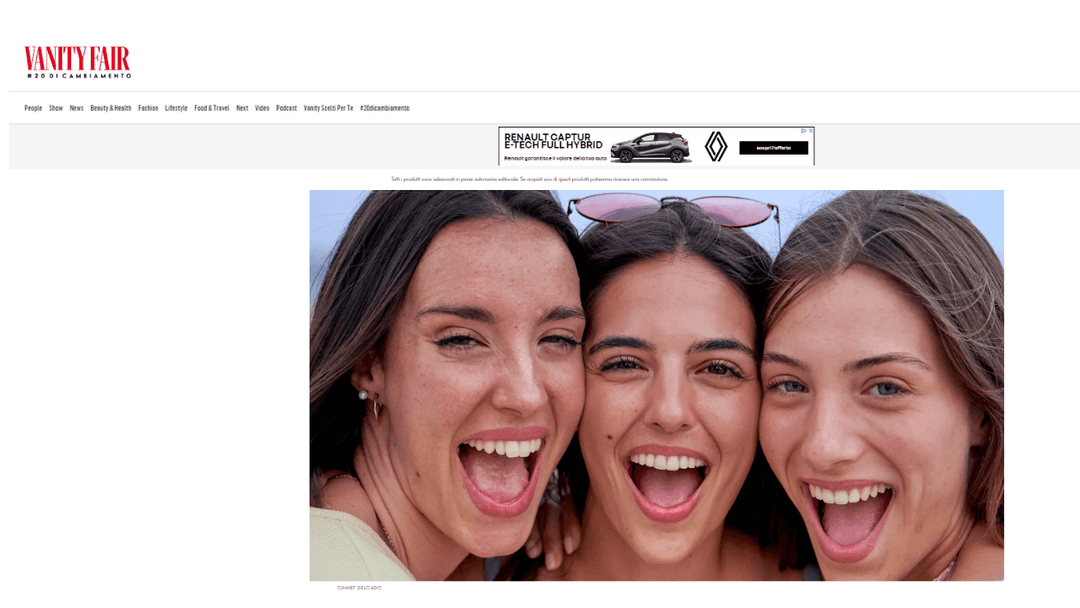The image size is (1080, 608).
Task: Open the People section
Action: [x=33, y=108]
